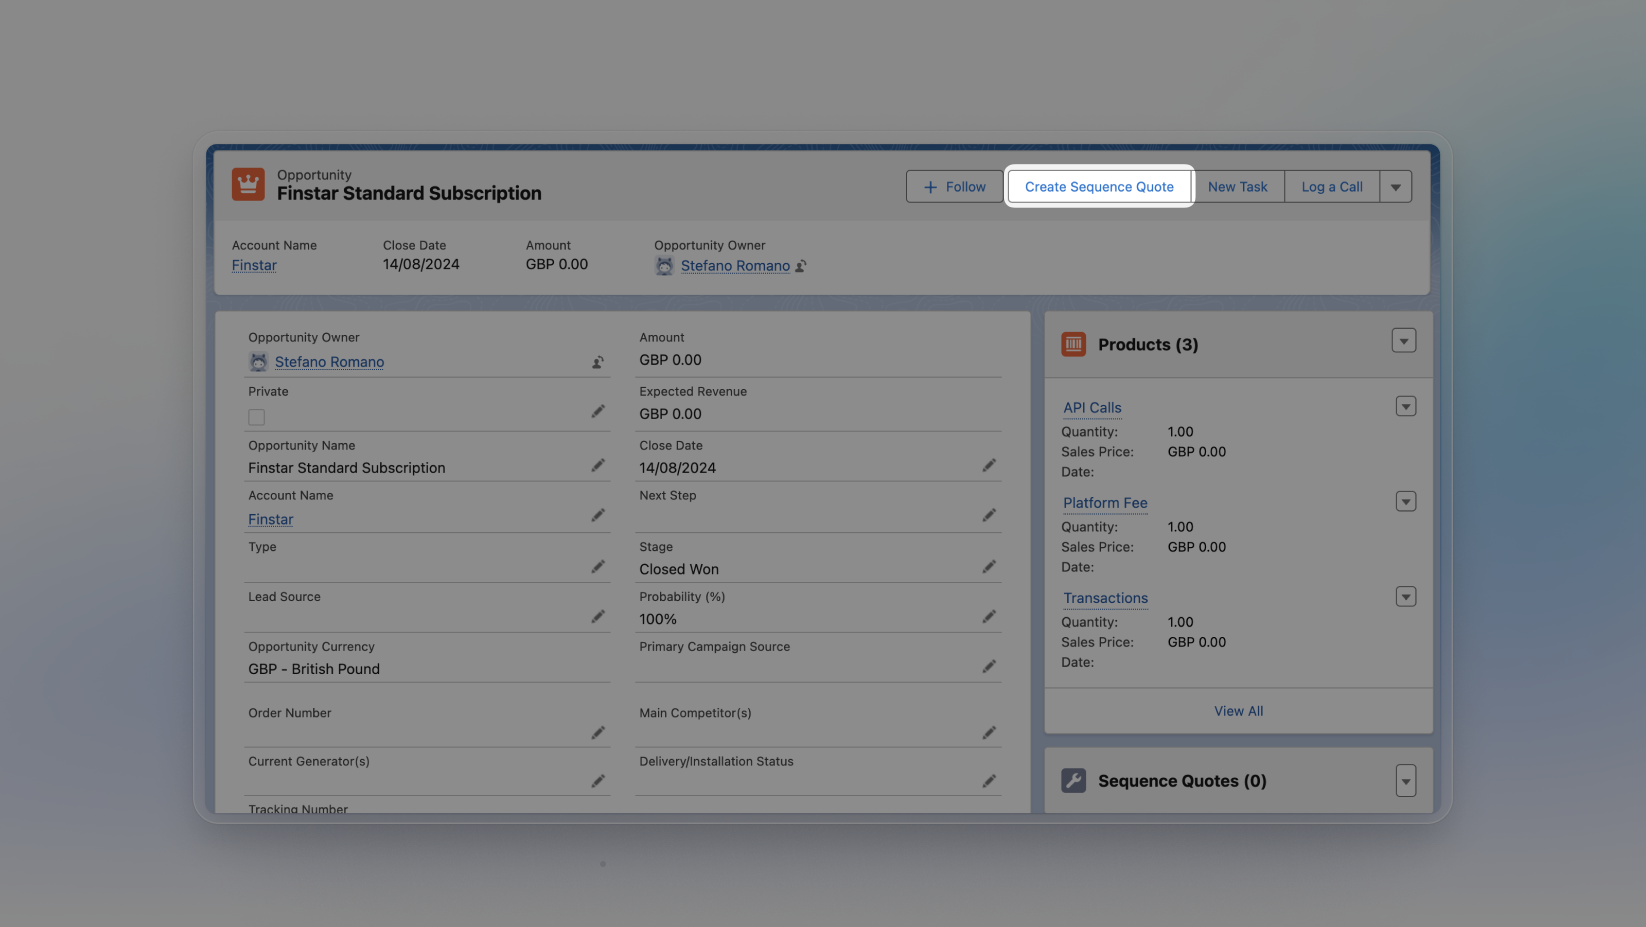Open the Platform Fee product link
The height and width of the screenshot is (927, 1646).
1105,503
